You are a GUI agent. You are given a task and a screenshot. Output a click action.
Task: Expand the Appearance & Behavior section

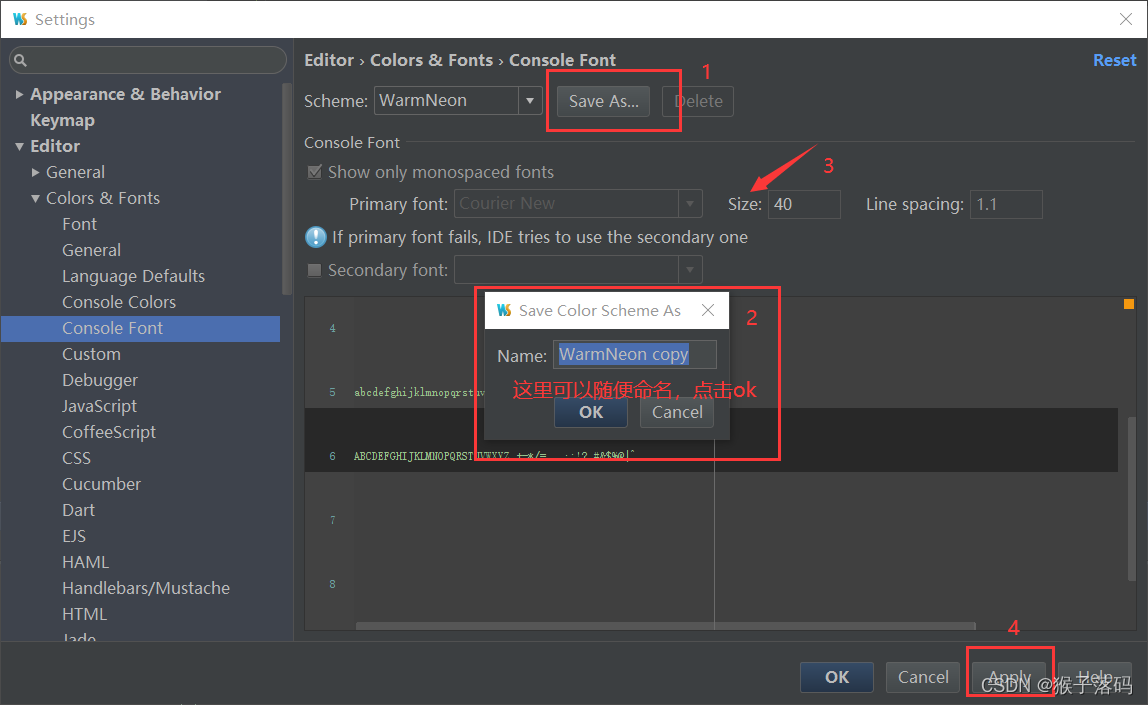[20, 93]
